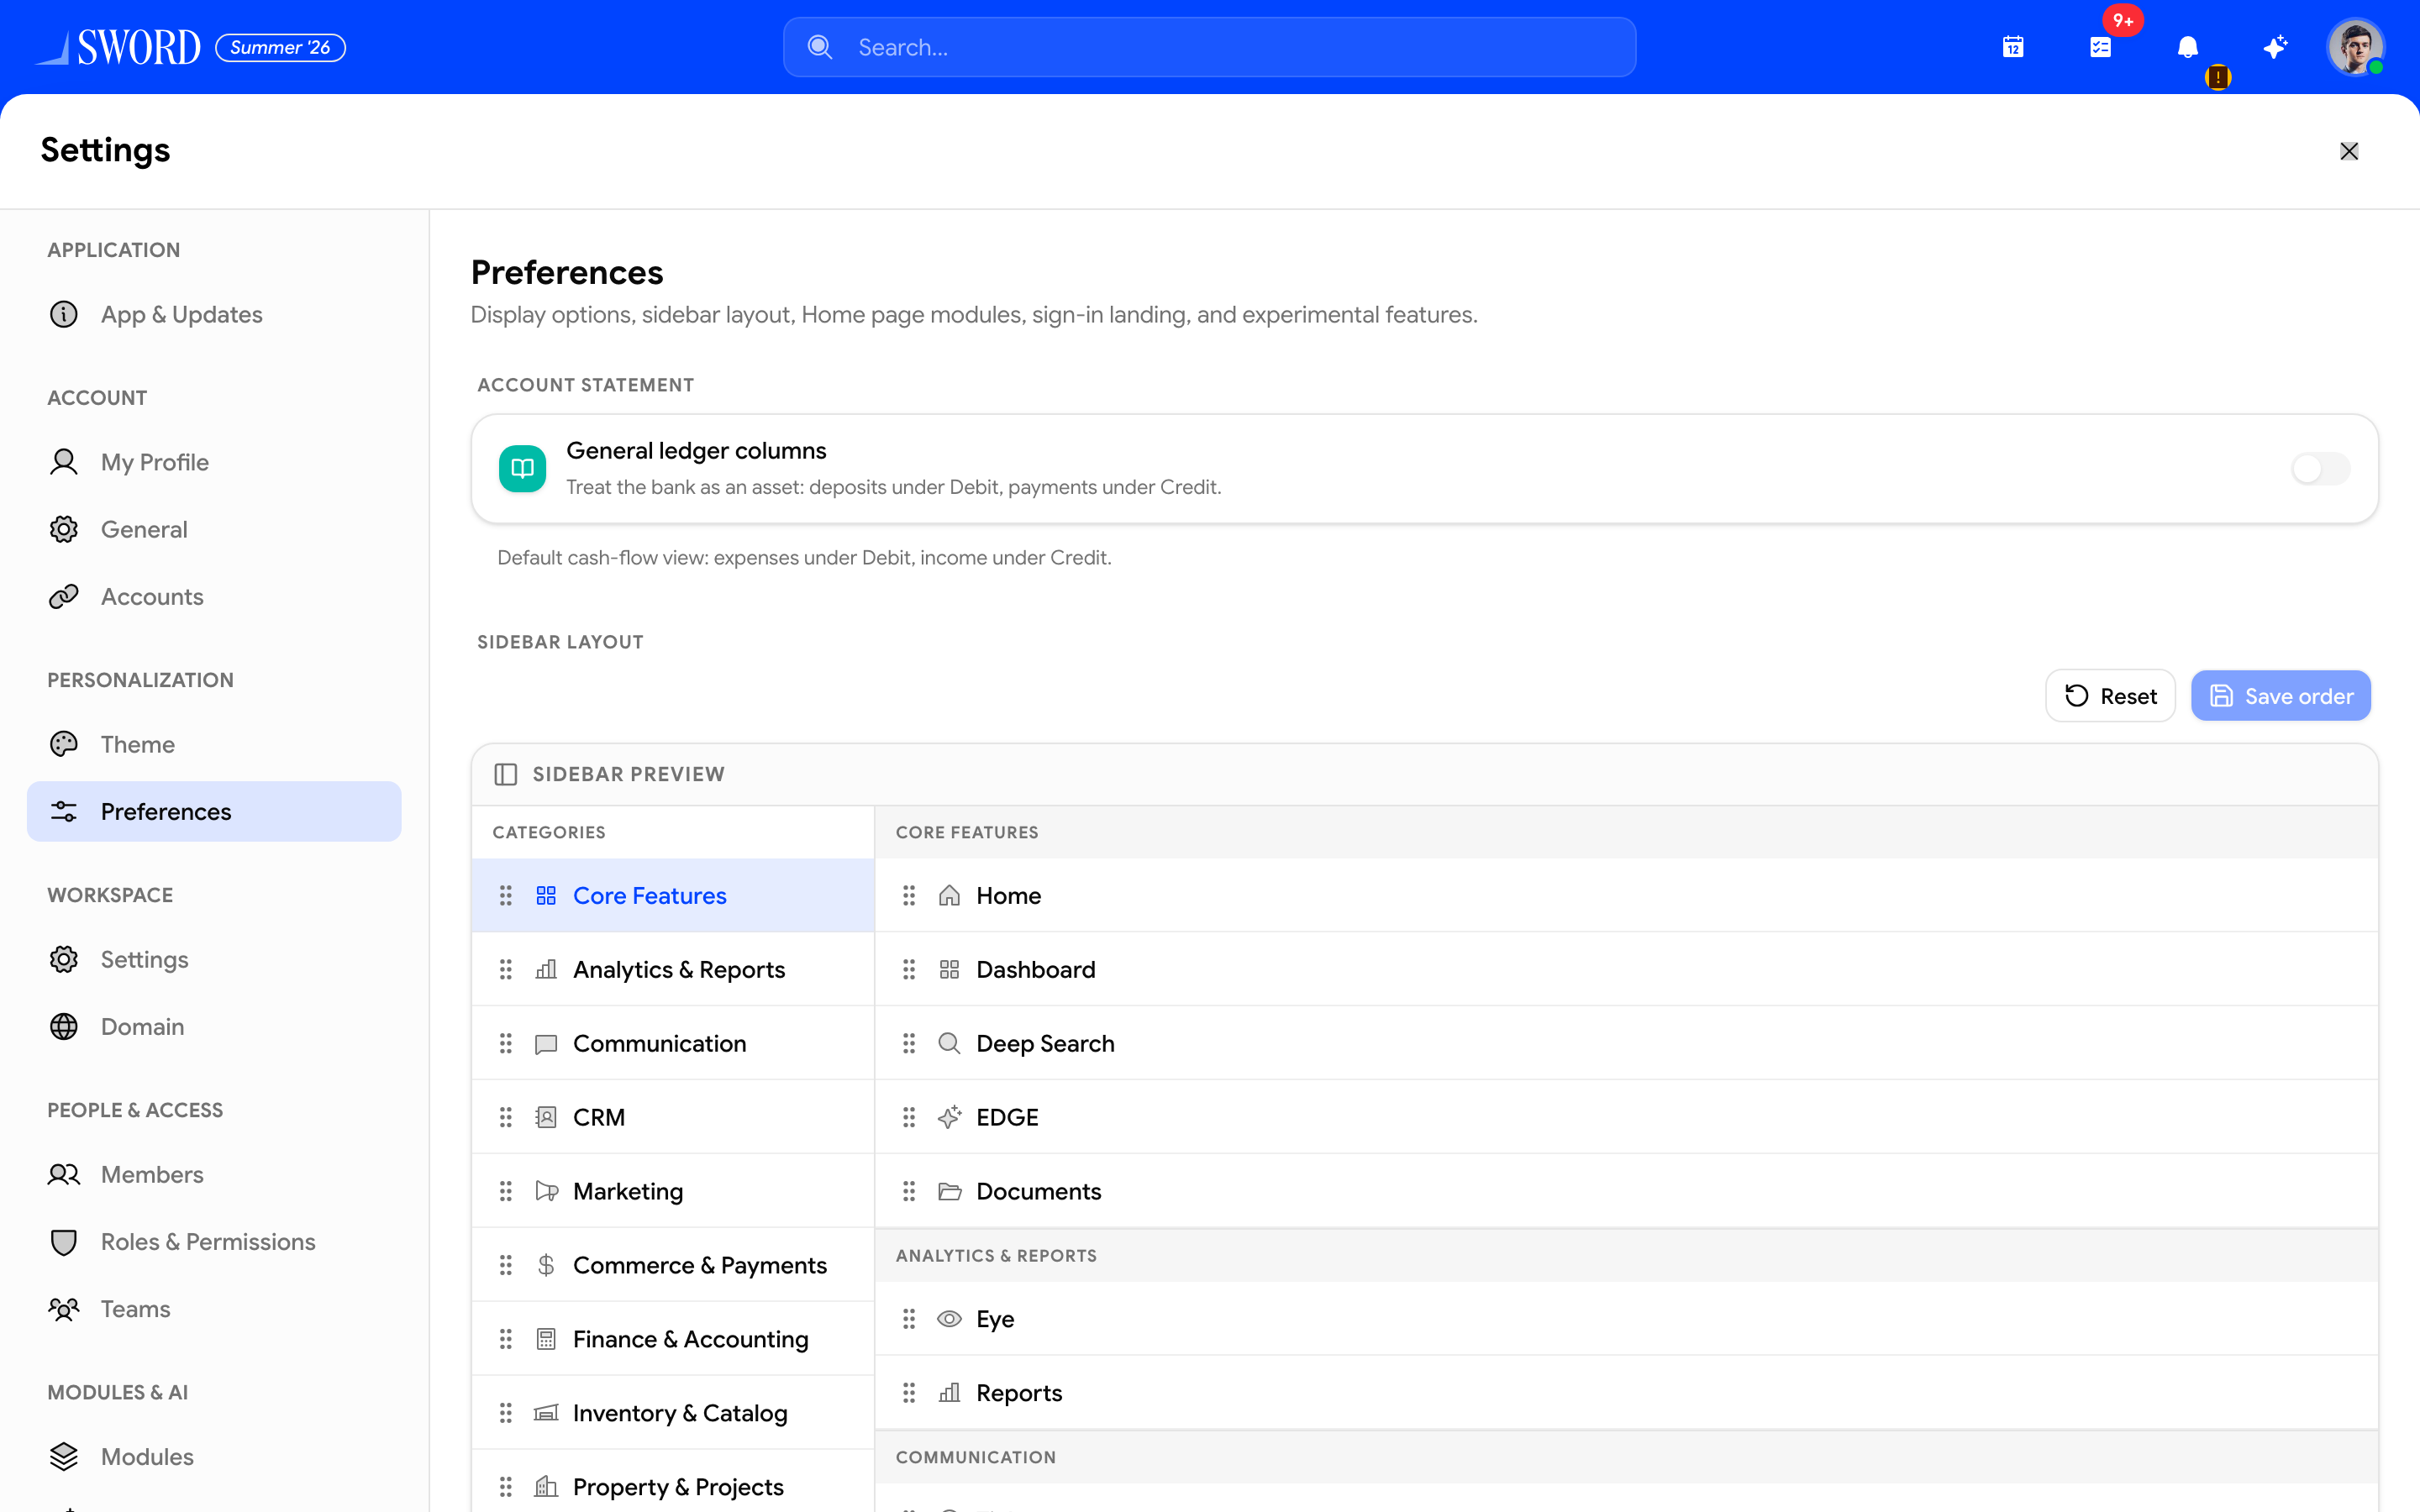2420x1512 pixels.
Task: Reset the sidebar layout
Action: tap(2110, 696)
